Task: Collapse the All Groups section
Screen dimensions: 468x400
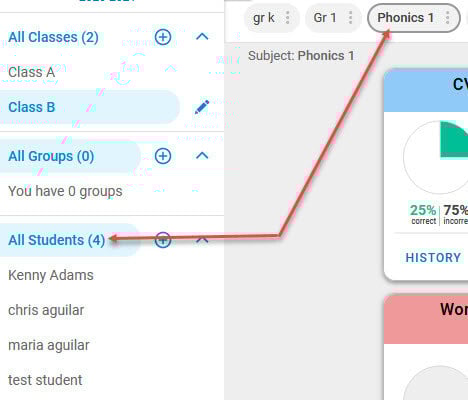Action: tap(202, 156)
